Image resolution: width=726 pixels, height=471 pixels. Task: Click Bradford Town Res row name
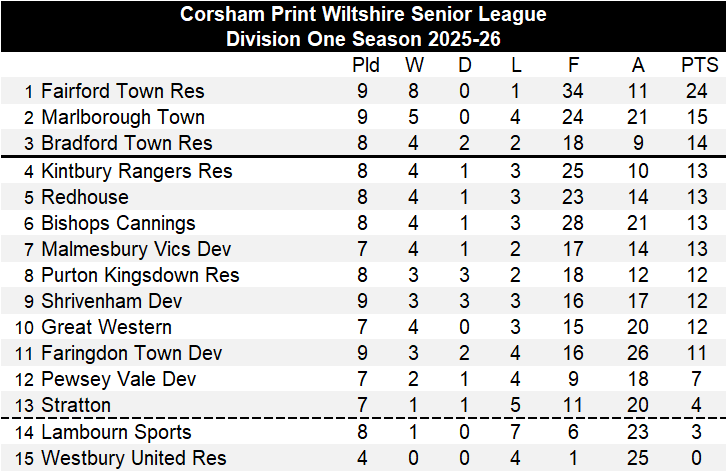(x=127, y=143)
